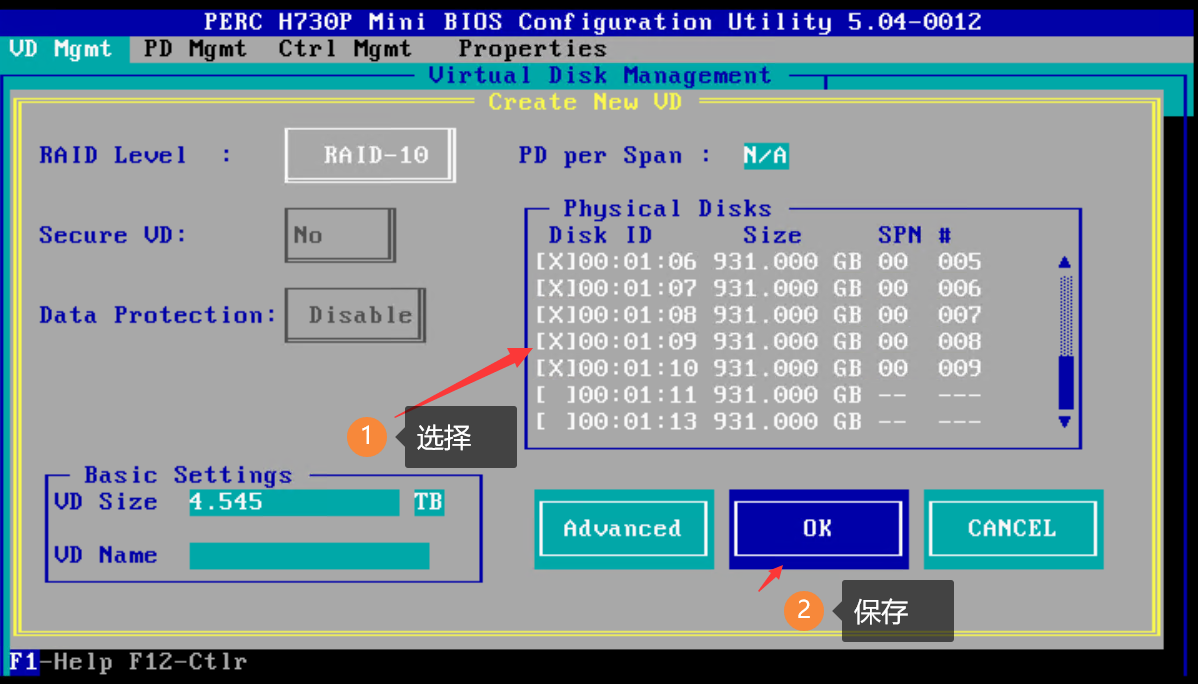Click the empty VD Name input field
Screen dimensions: 1198x684
309,556
